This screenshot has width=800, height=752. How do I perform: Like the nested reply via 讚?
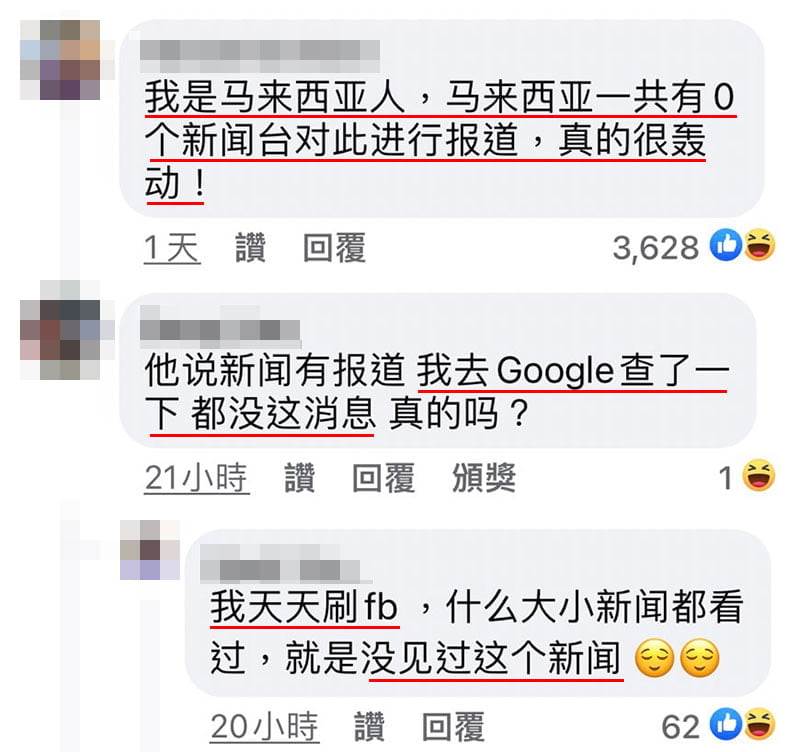point(369,726)
